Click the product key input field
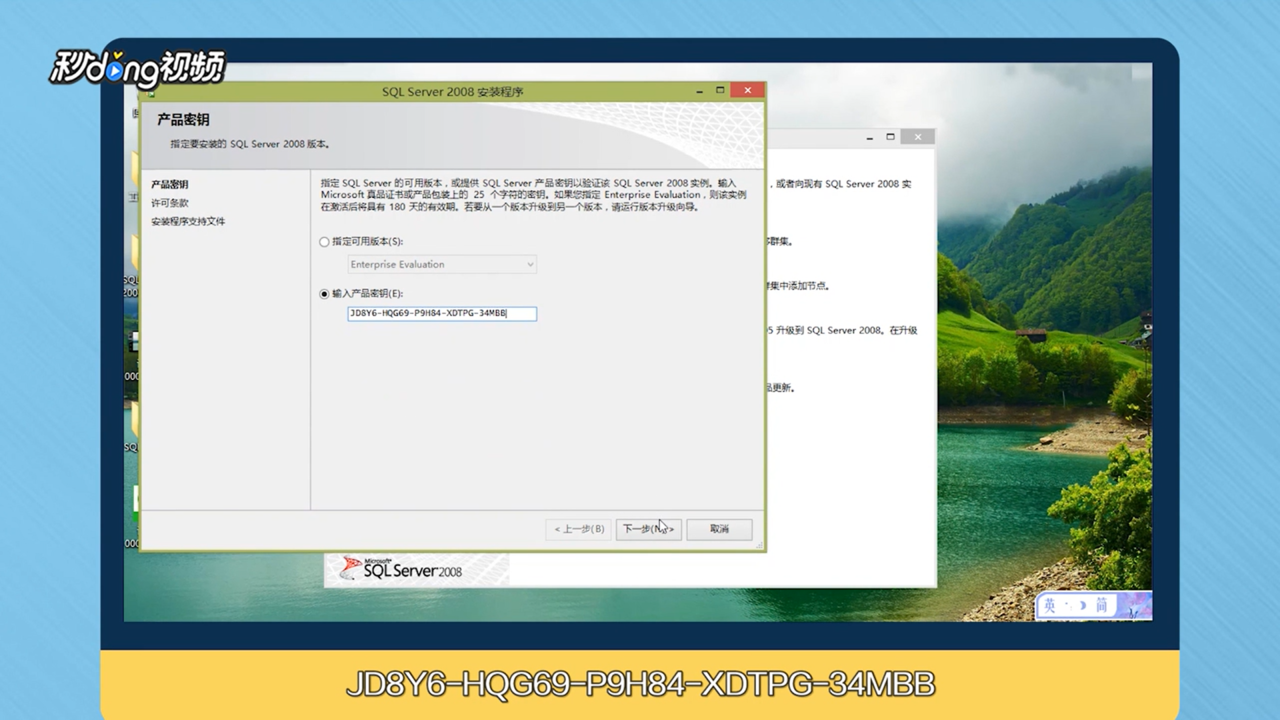 tap(442, 313)
